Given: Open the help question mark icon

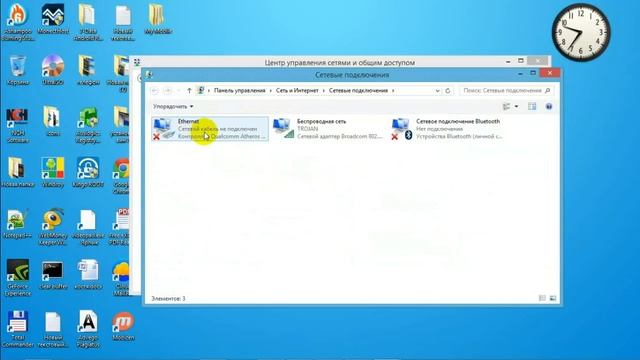Looking at the screenshot, I should pos(549,107).
